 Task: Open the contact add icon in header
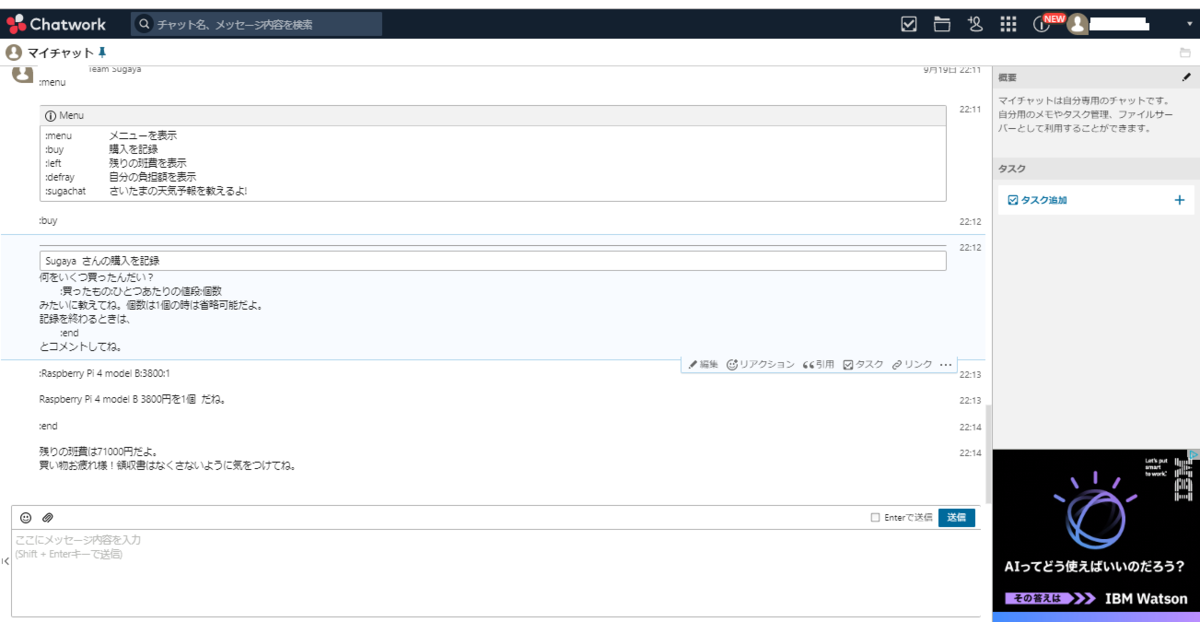pos(975,24)
